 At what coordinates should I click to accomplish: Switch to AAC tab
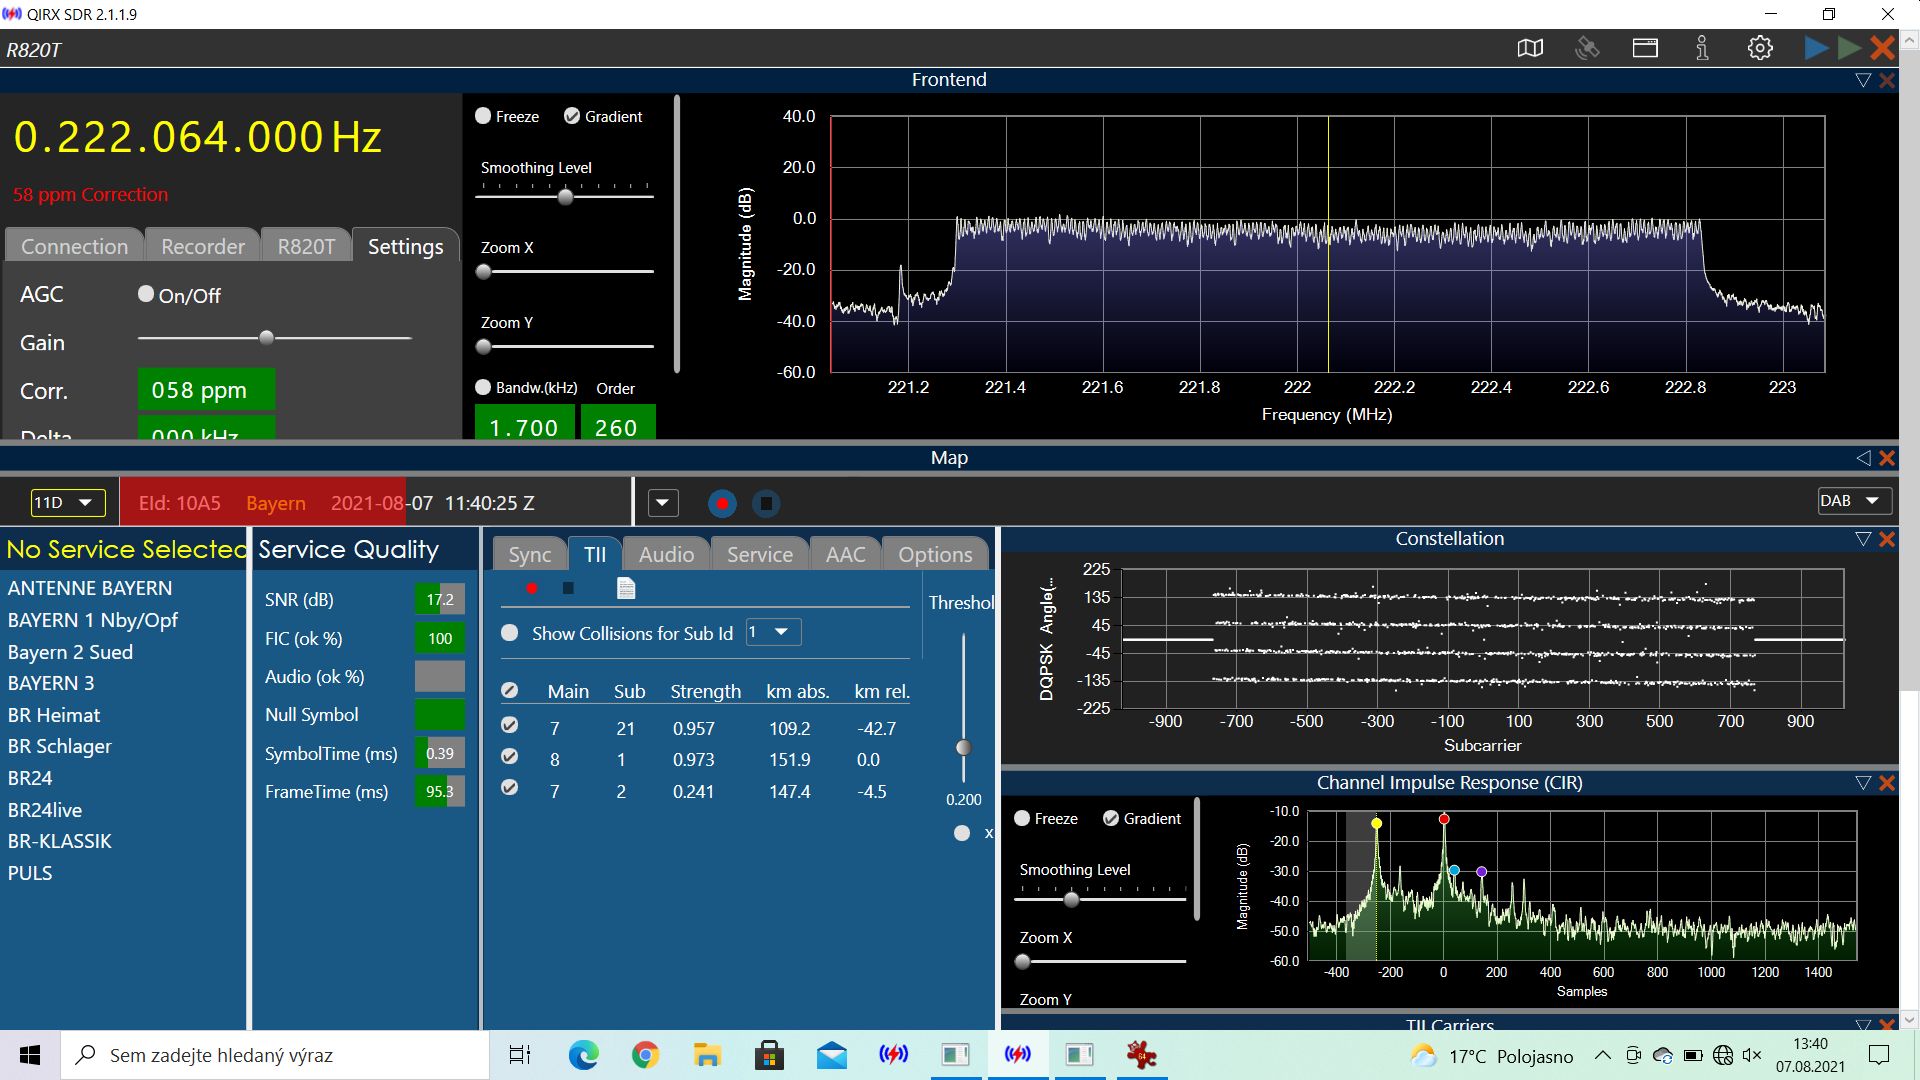(846, 554)
